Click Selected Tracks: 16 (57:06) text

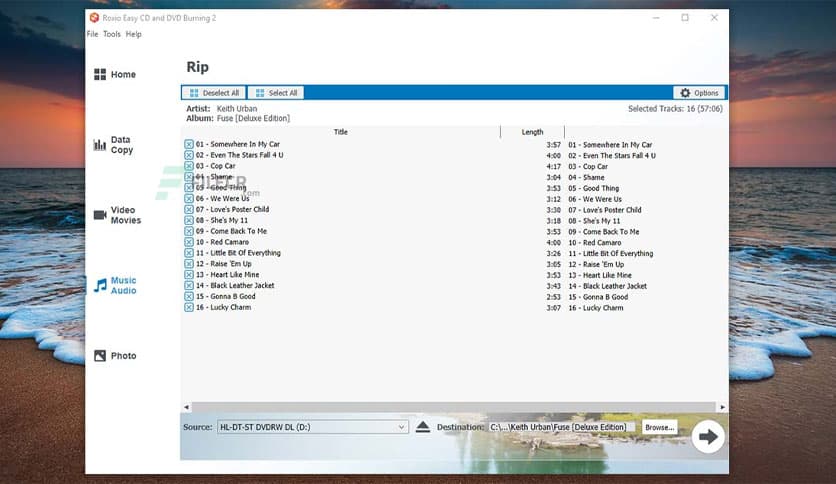tap(675, 108)
